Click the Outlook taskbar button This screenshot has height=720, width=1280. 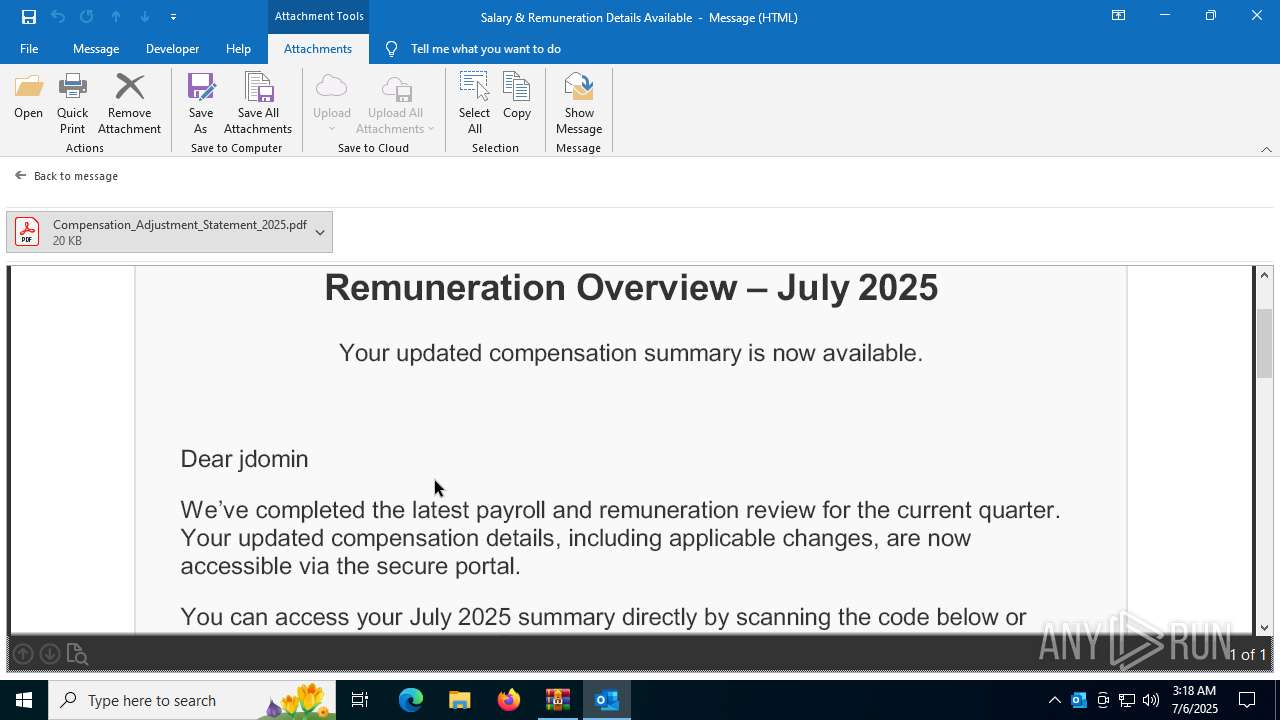(607, 700)
